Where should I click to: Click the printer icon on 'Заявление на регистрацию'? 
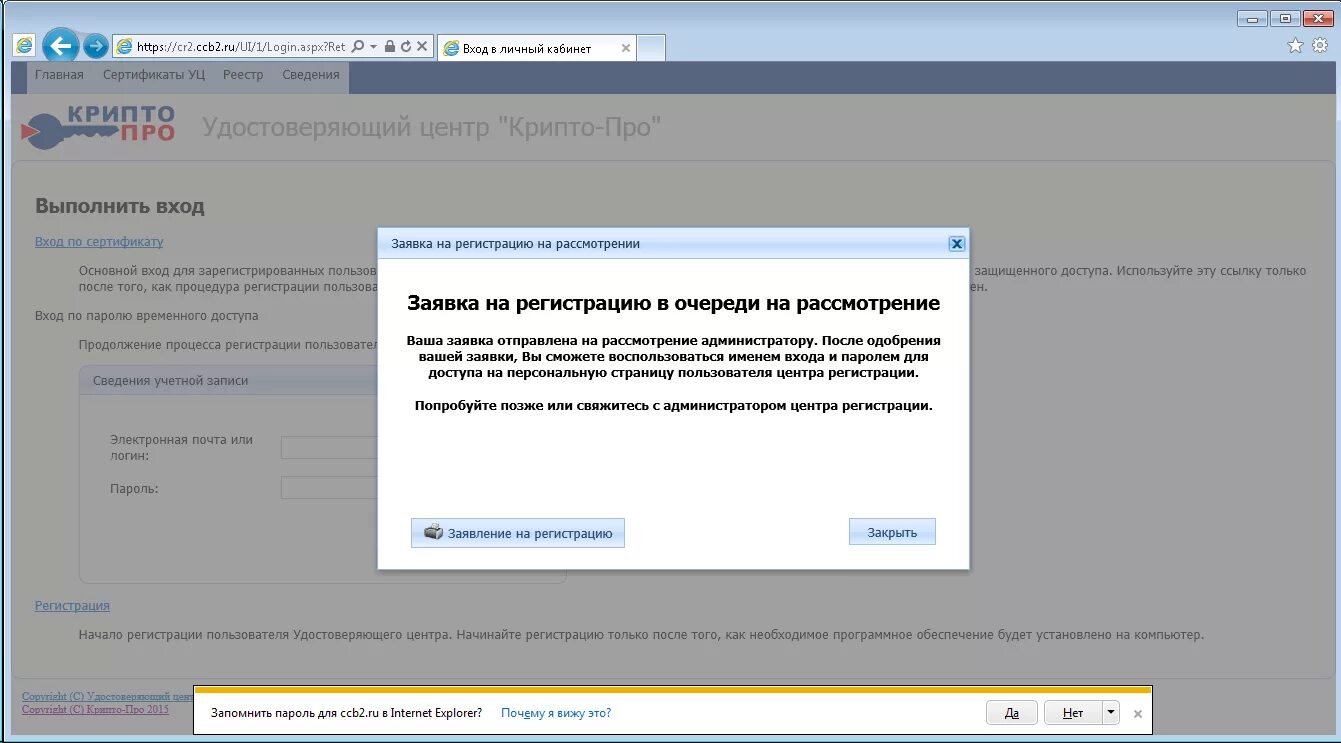[x=433, y=532]
